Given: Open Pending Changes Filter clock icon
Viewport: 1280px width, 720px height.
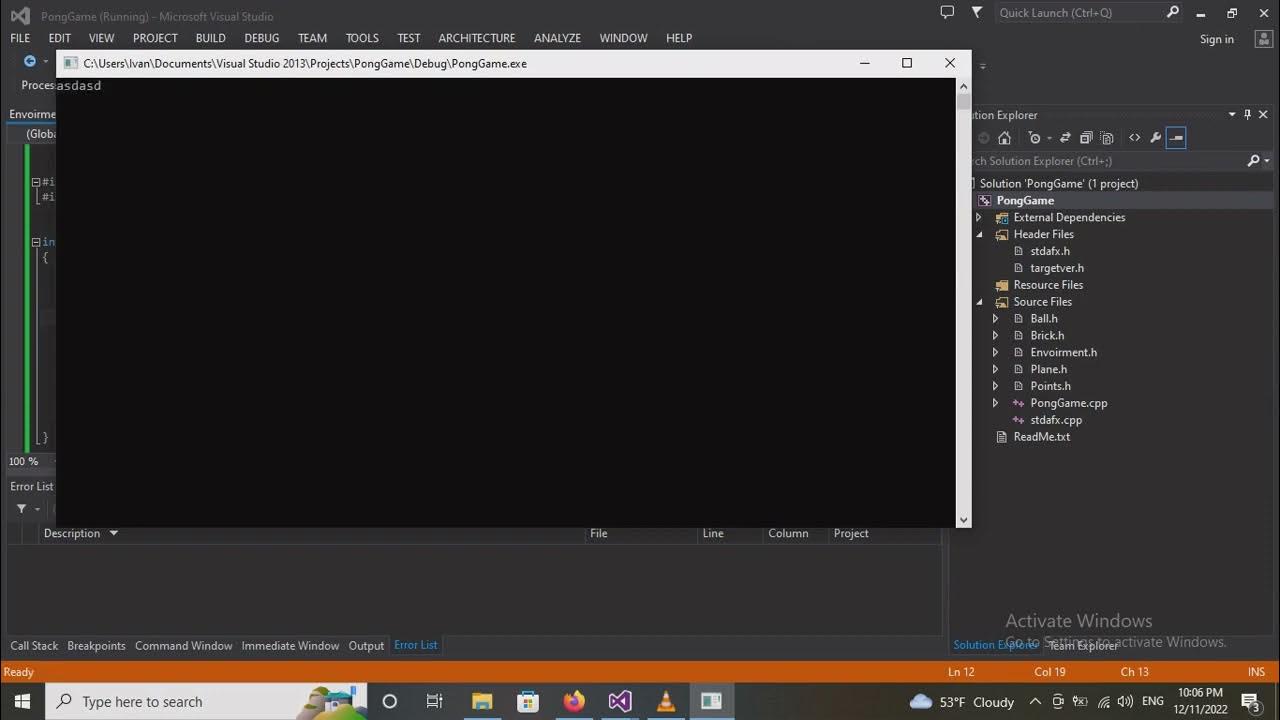Looking at the screenshot, I should click(x=1034, y=138).
